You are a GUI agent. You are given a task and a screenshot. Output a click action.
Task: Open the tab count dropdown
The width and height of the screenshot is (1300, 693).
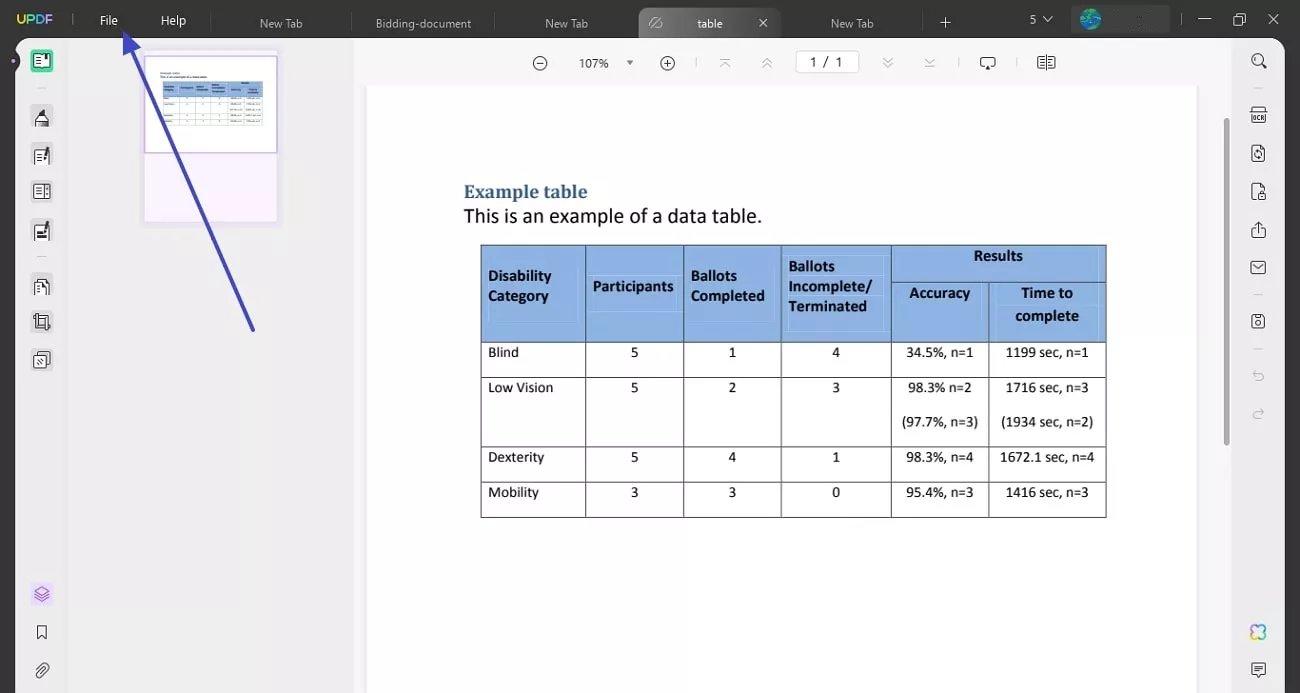pyautogui.click(x=1040, y=20)
